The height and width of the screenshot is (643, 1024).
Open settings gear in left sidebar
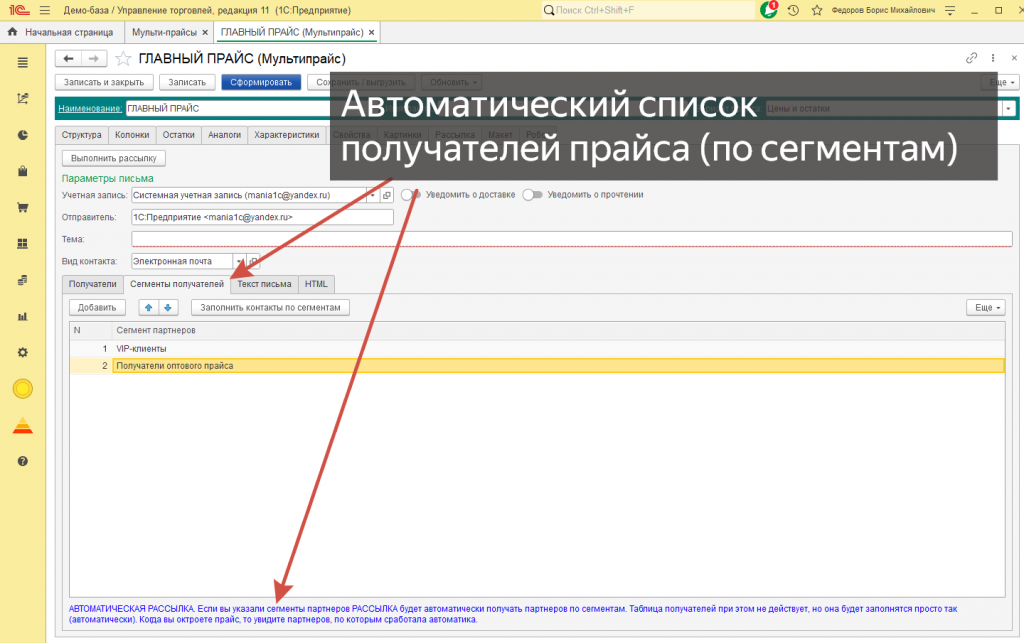pos(23,353)
